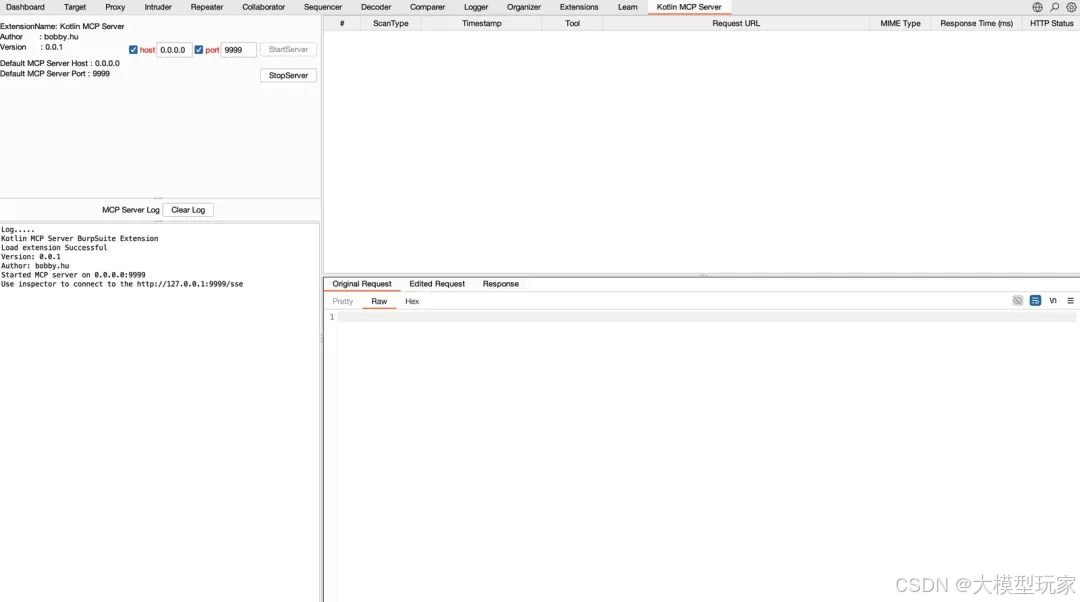The height and width of the screenshot is (602, 1080).
Task: Switch to the Proxy tab
Action: (x=115, y=7)
